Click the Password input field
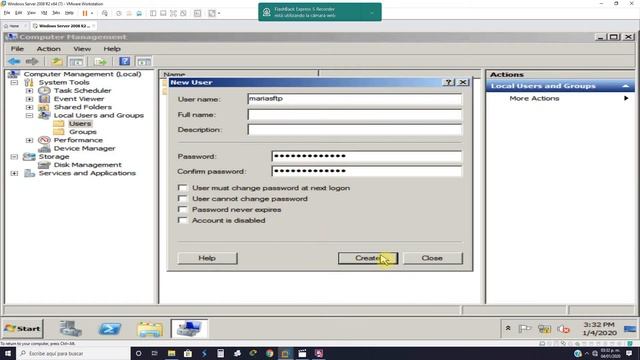This screenshot has width=640, height=360. [x=367, y=156]
